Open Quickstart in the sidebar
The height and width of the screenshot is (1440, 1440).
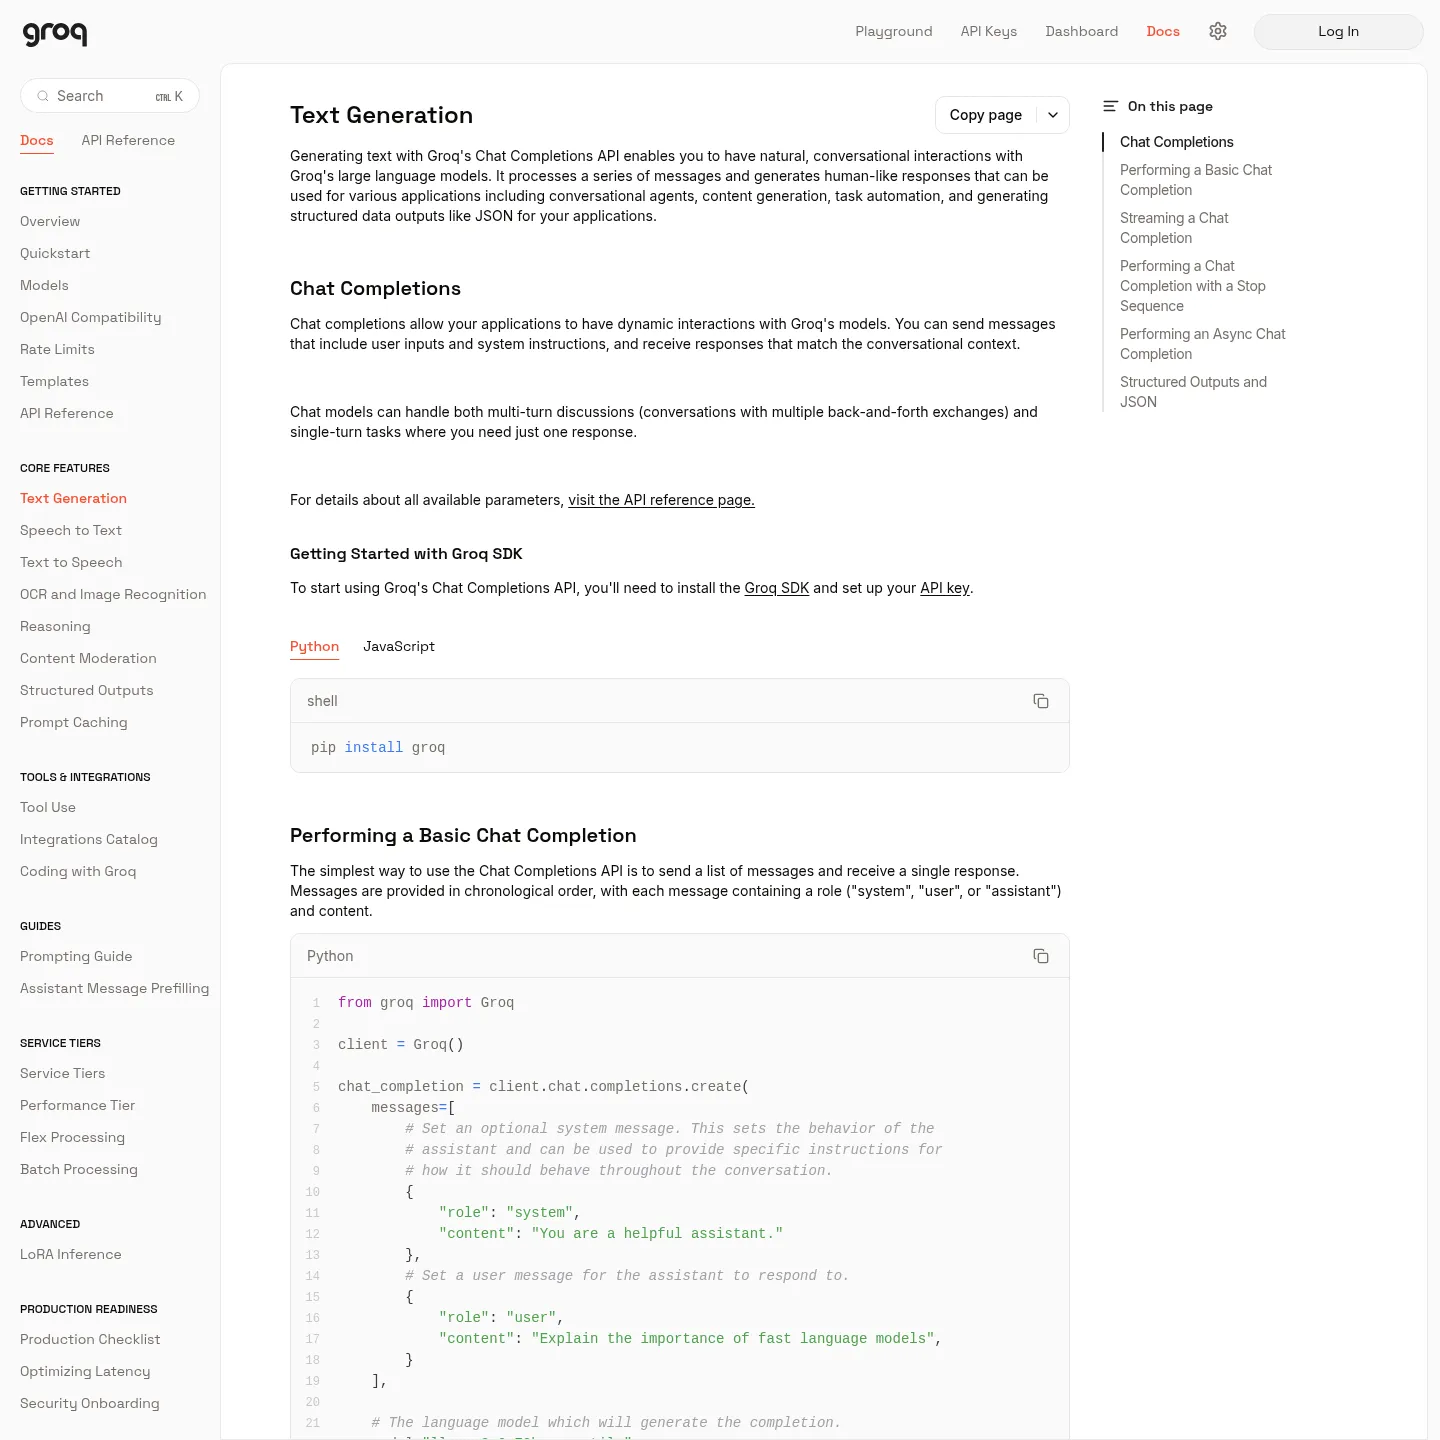[x=55, y=253]
